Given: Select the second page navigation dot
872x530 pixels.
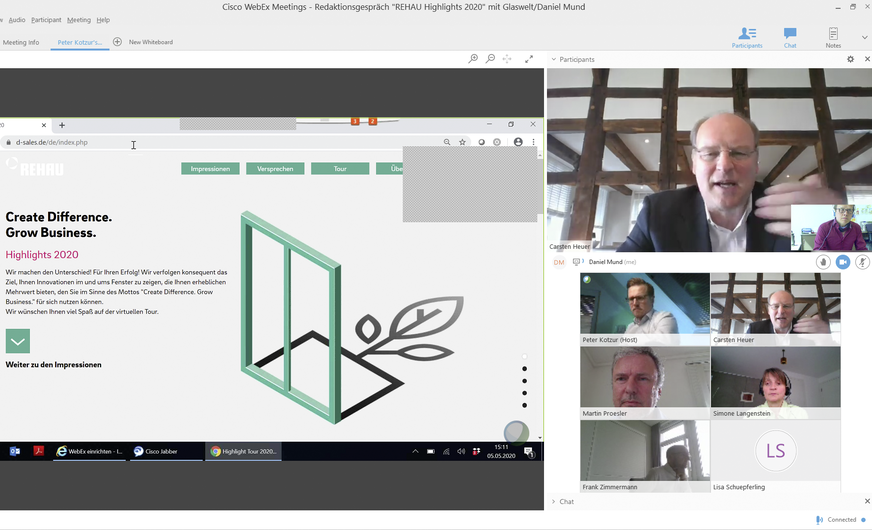Looking at the screenshot, I should point(524,369).
